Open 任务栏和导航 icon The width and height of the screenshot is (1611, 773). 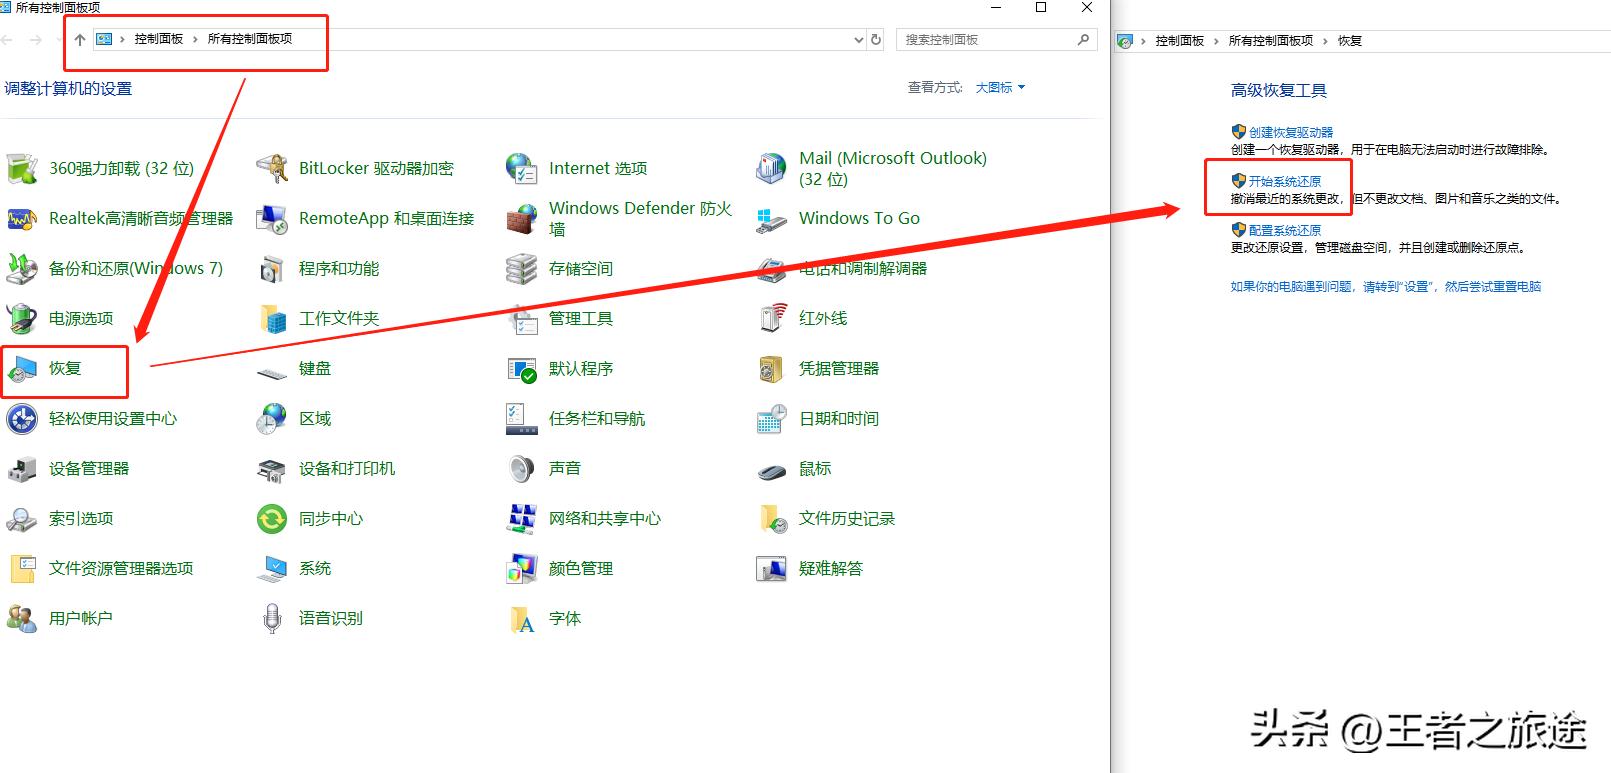coord(522,419)
